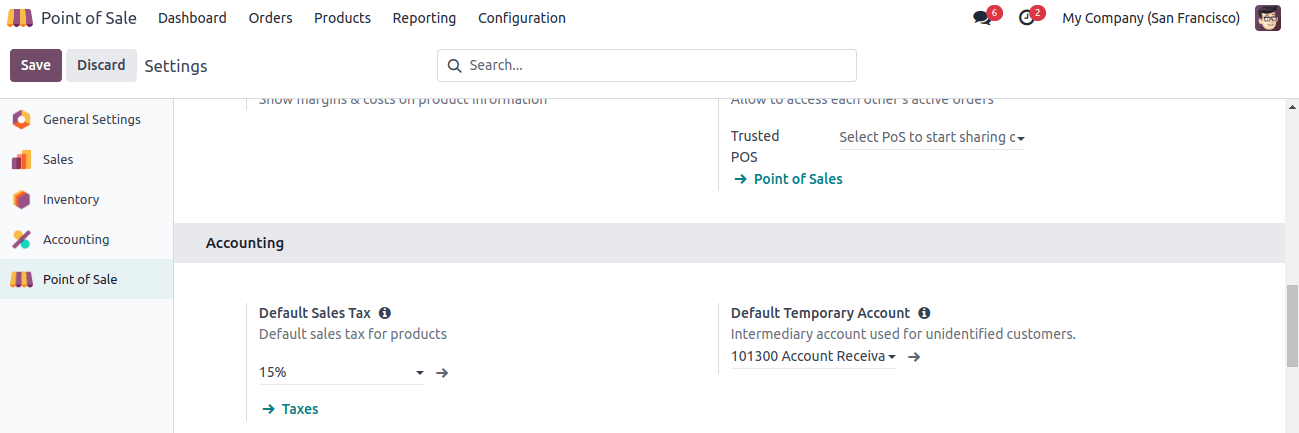Viewport: 1299px width, 433px height.
Task: Click the settings Search field
Action: coord(646,65)
